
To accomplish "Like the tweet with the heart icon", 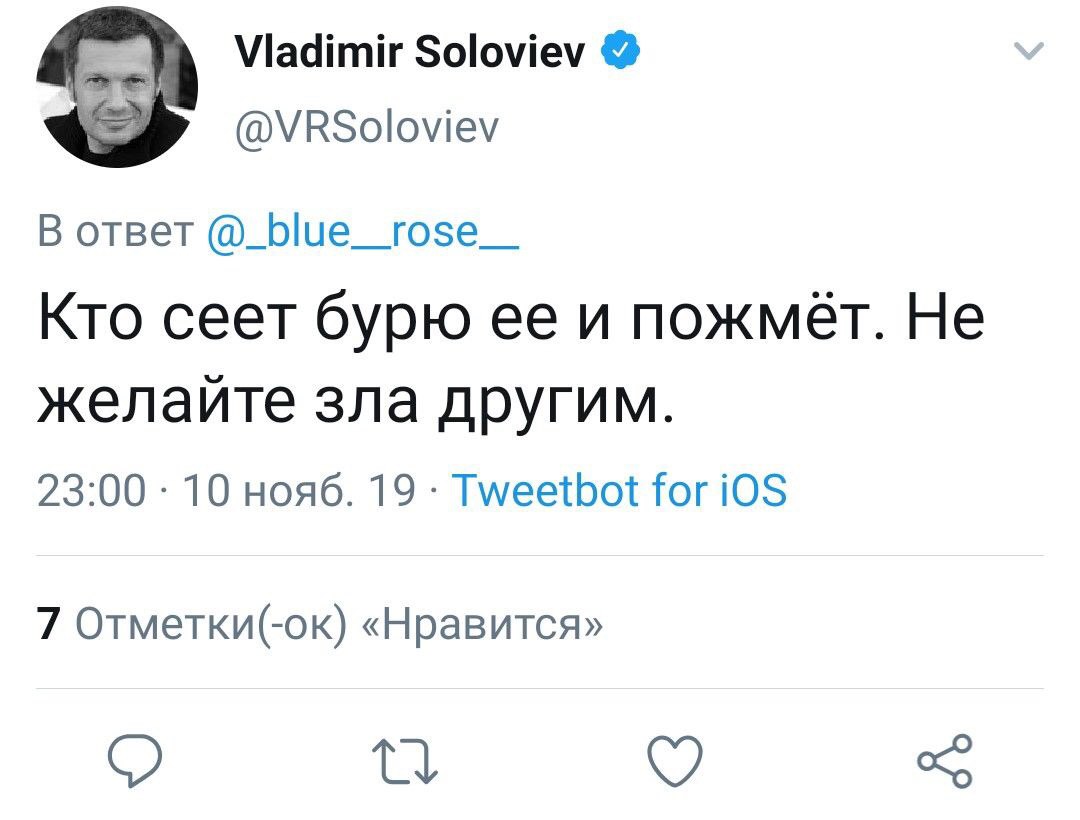I will [675, 763].
